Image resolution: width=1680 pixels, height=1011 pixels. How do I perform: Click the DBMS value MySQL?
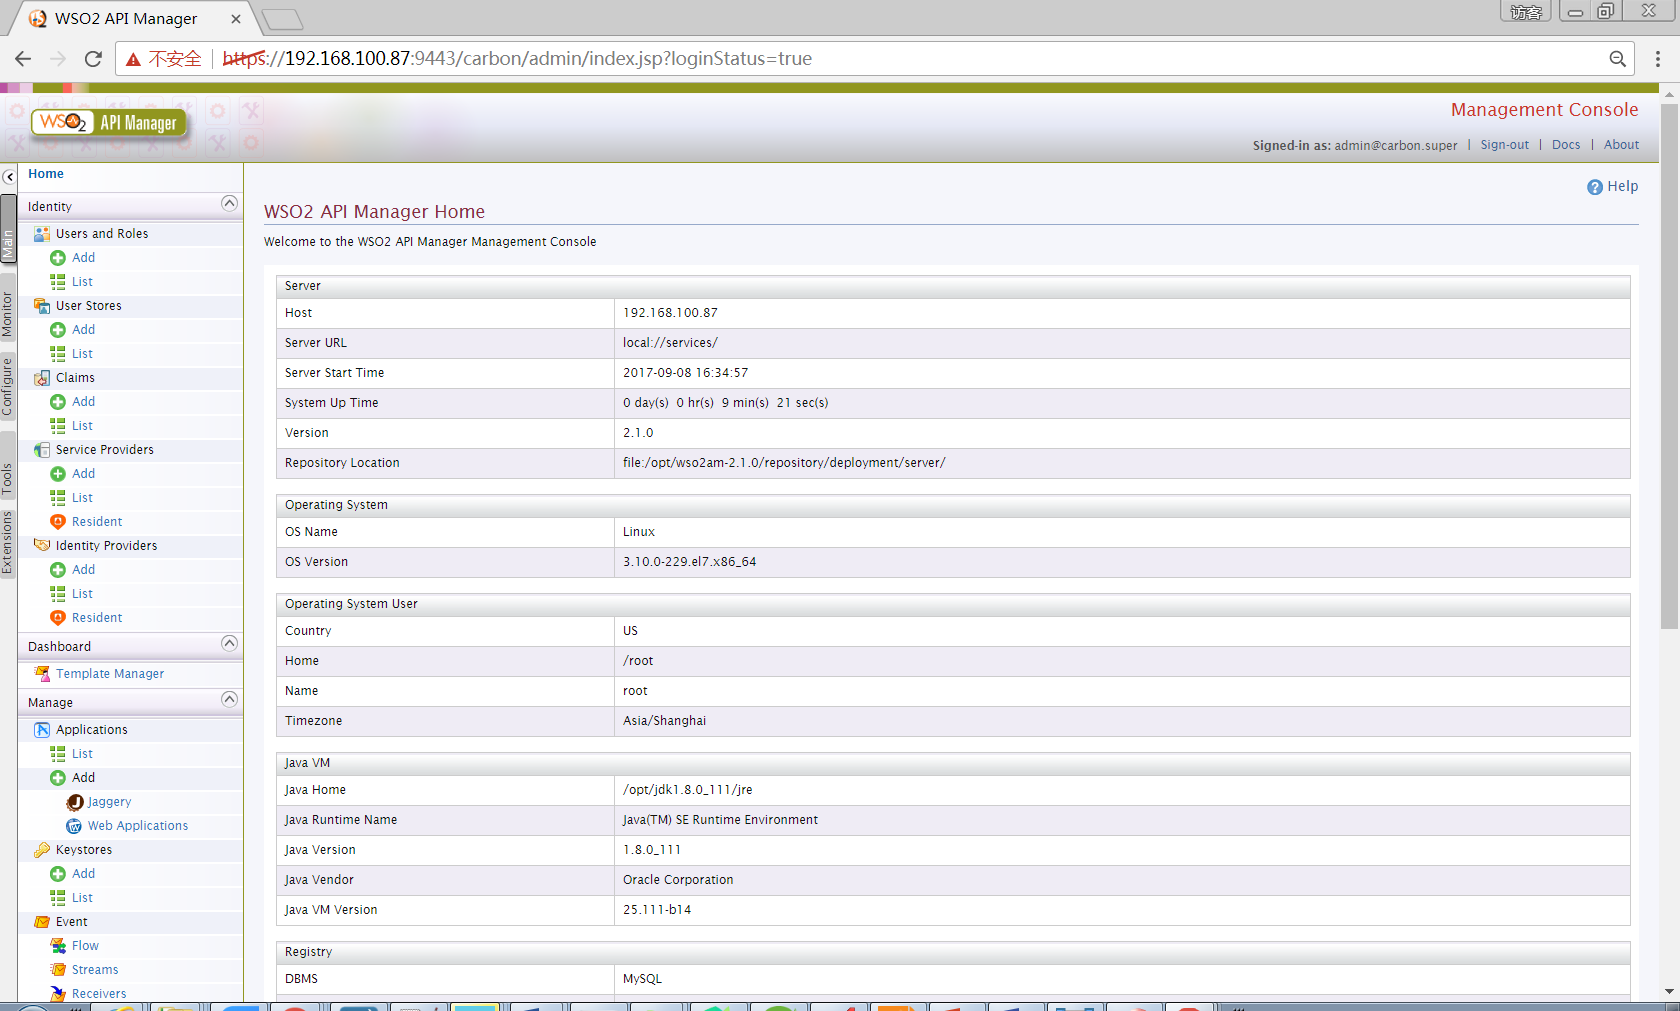642,979
